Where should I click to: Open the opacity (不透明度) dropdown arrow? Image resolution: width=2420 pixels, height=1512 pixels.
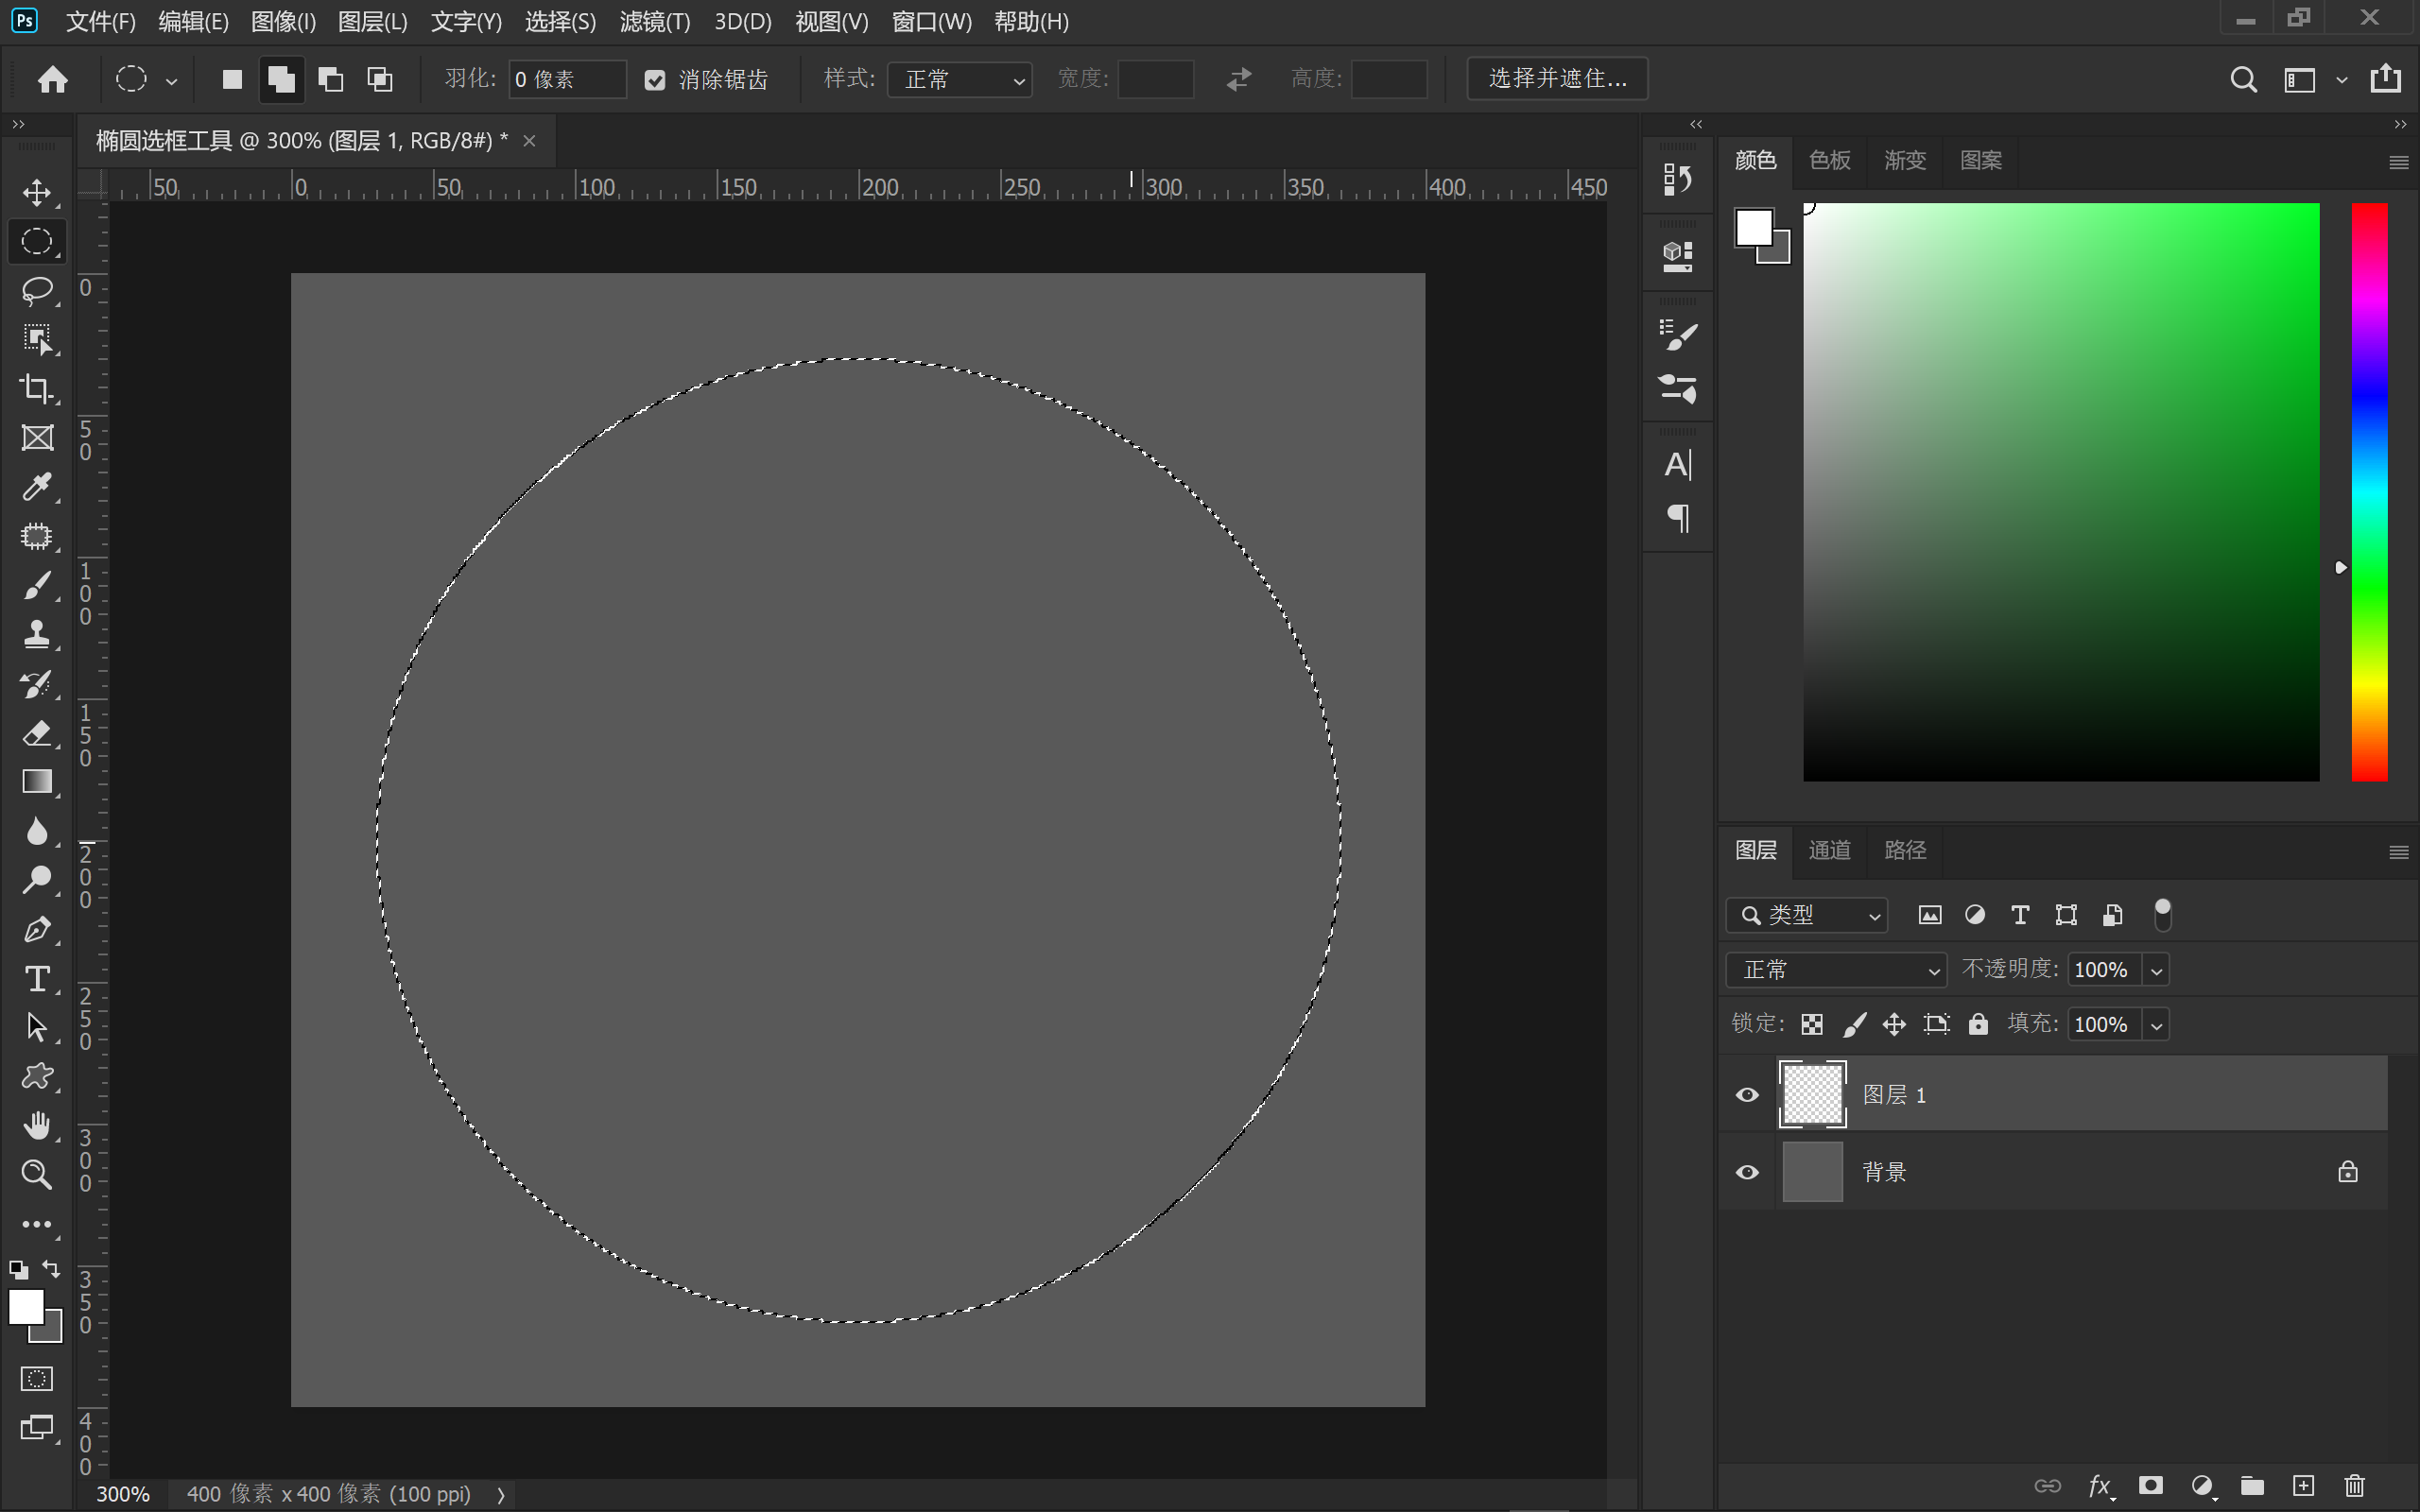click(2156, 970)
